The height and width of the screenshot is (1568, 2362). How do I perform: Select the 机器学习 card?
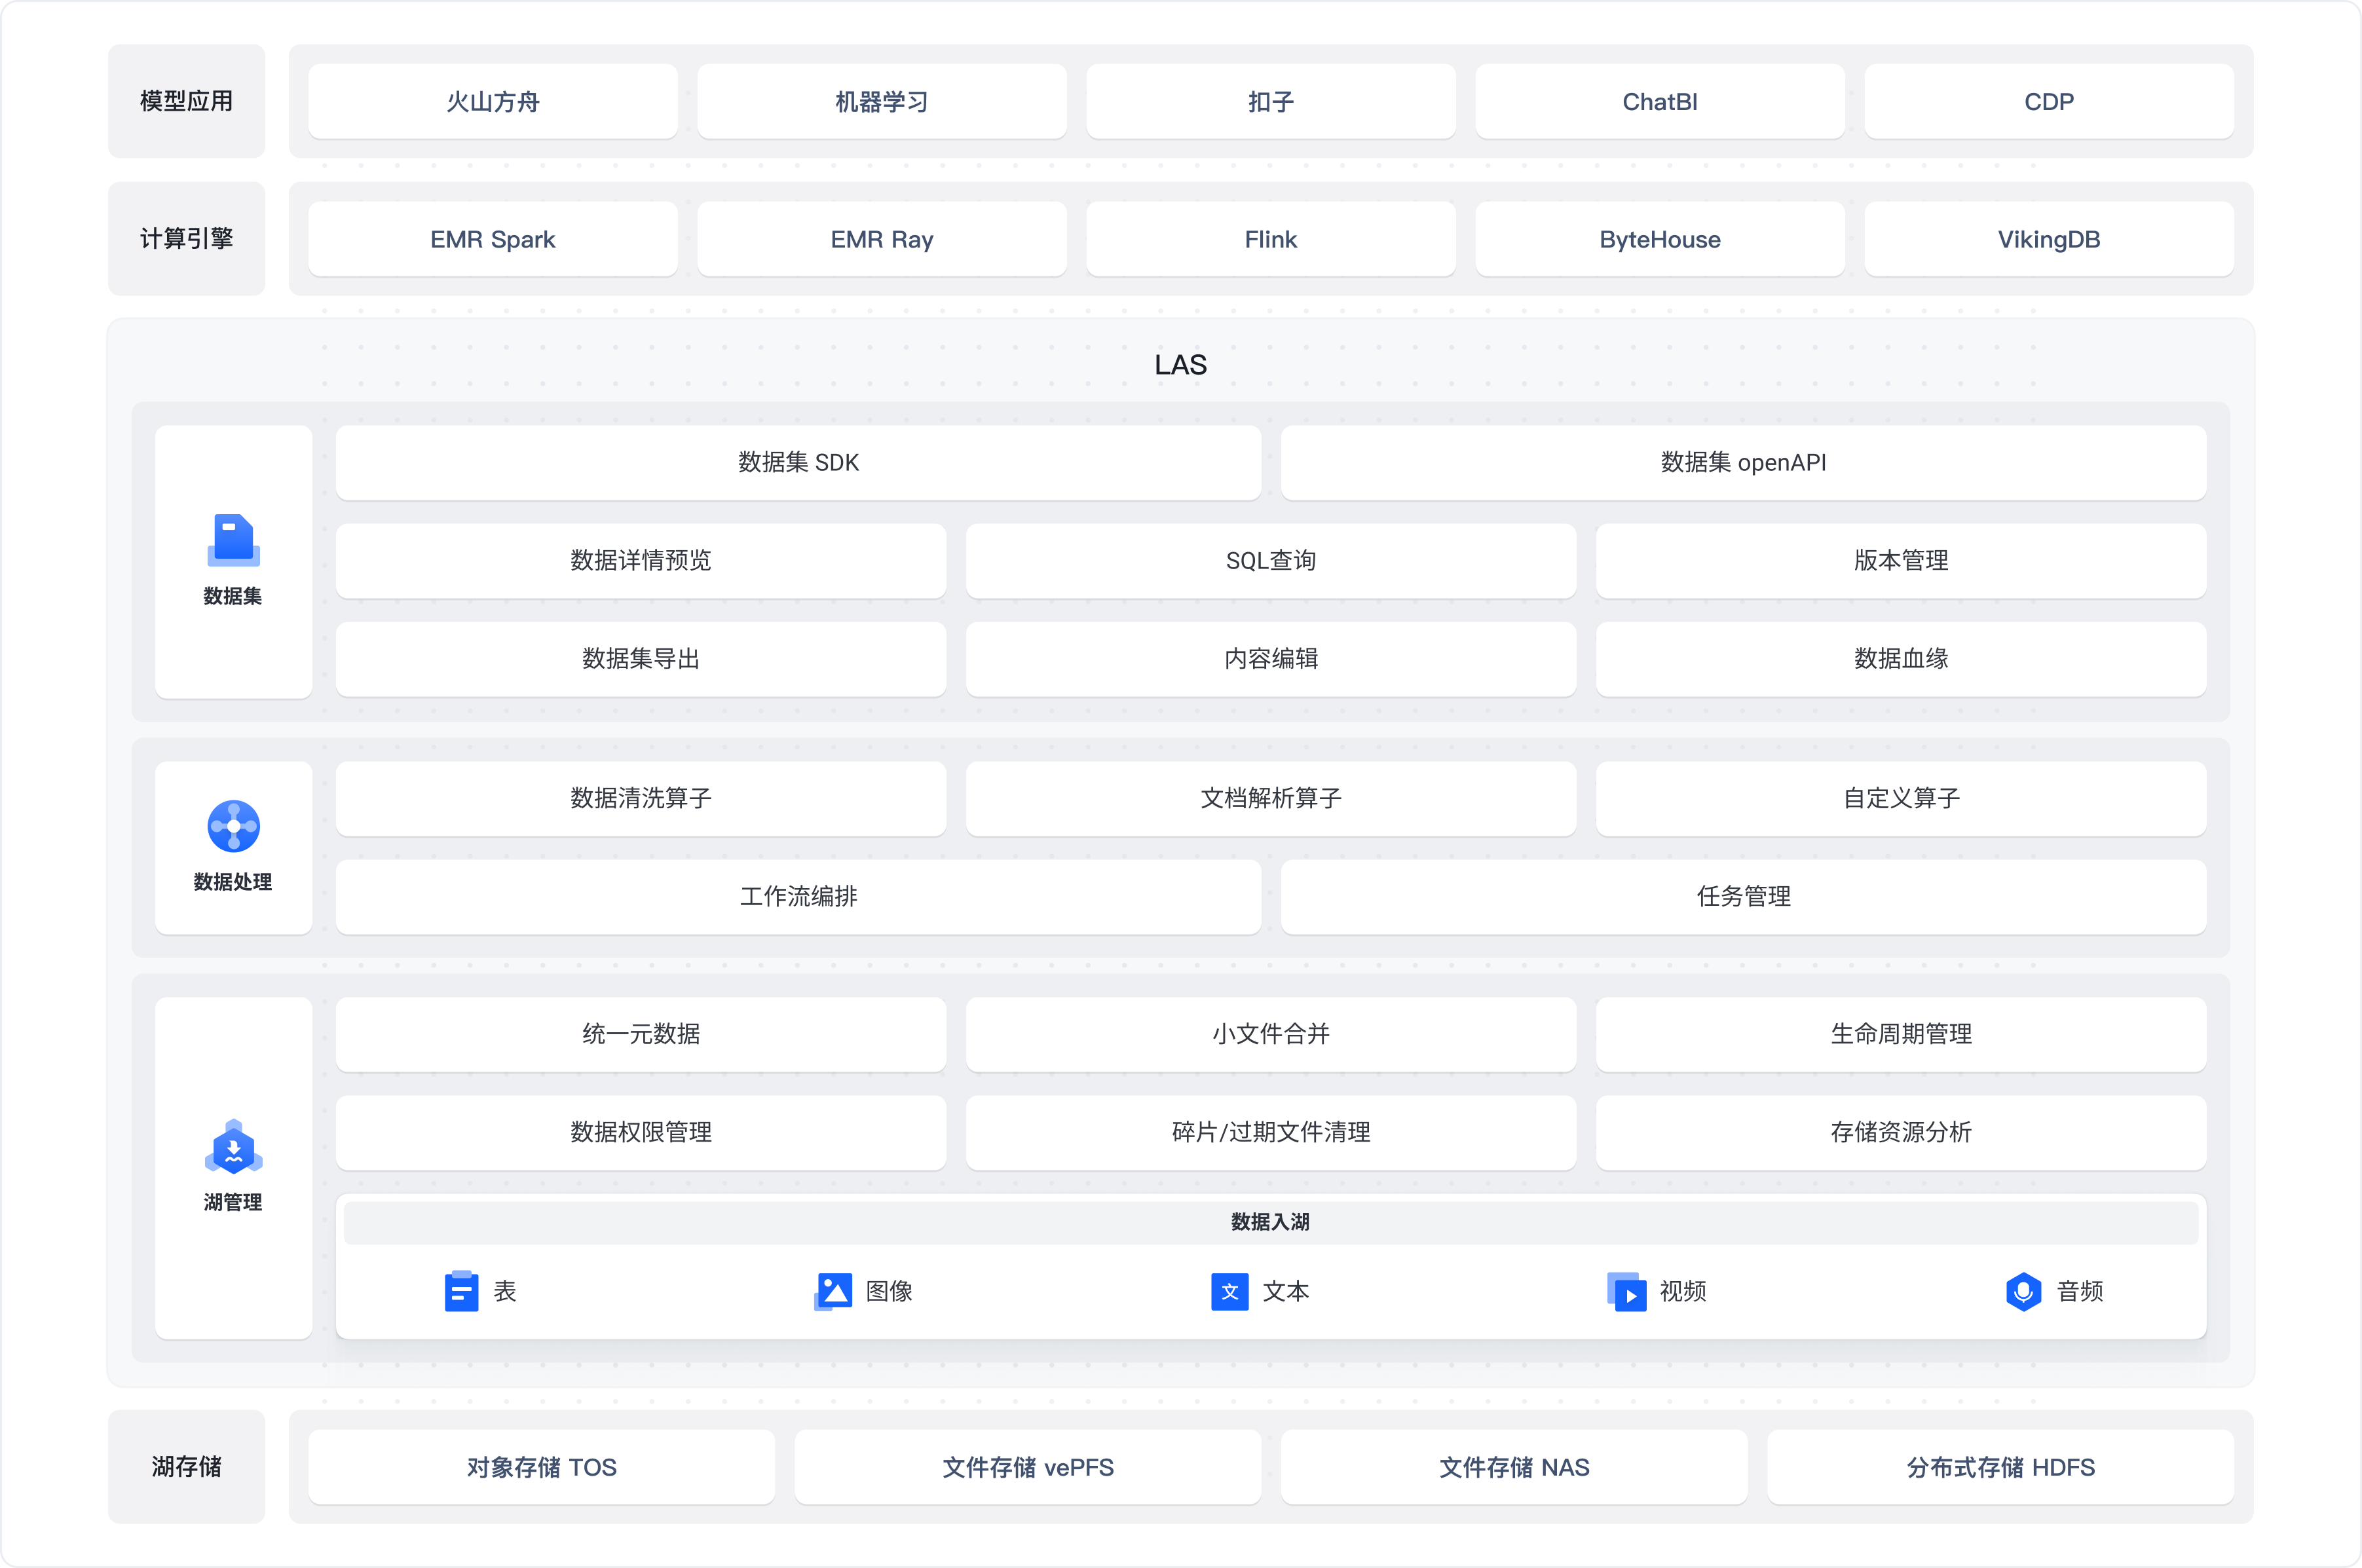pos(882,101)
